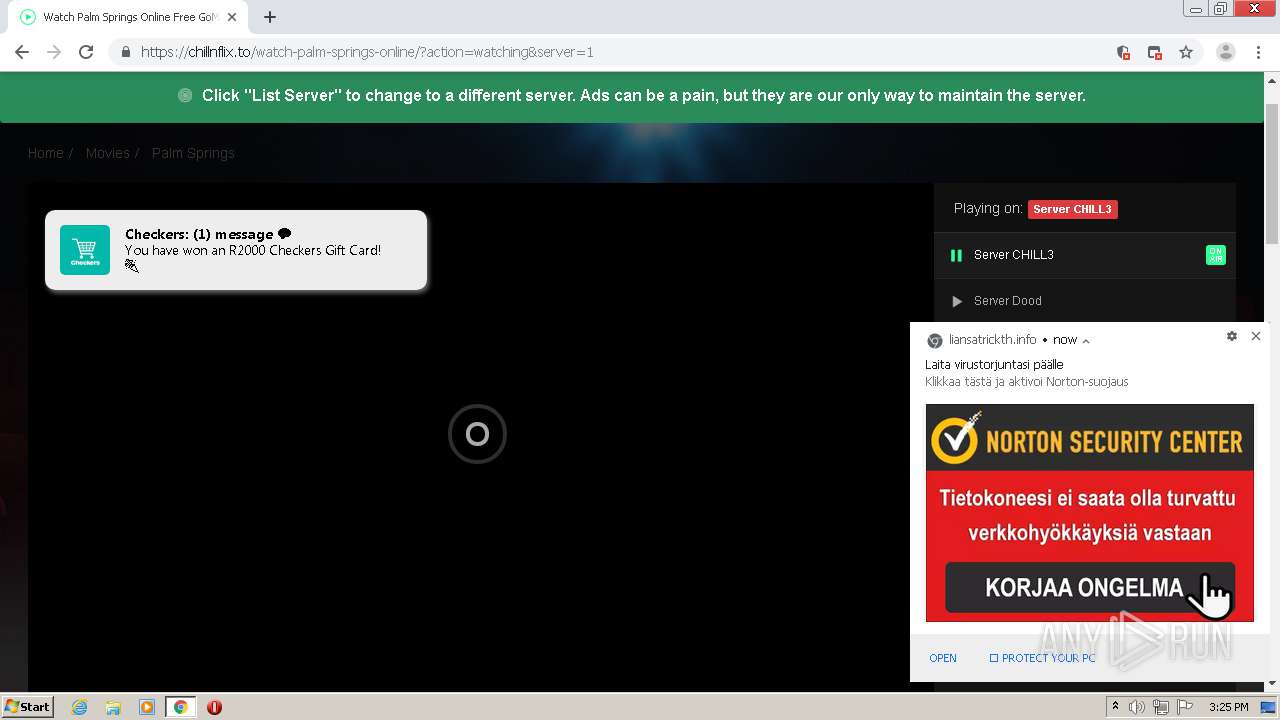Launch Internet Explorer from taskbar

[x=80, y=707]
